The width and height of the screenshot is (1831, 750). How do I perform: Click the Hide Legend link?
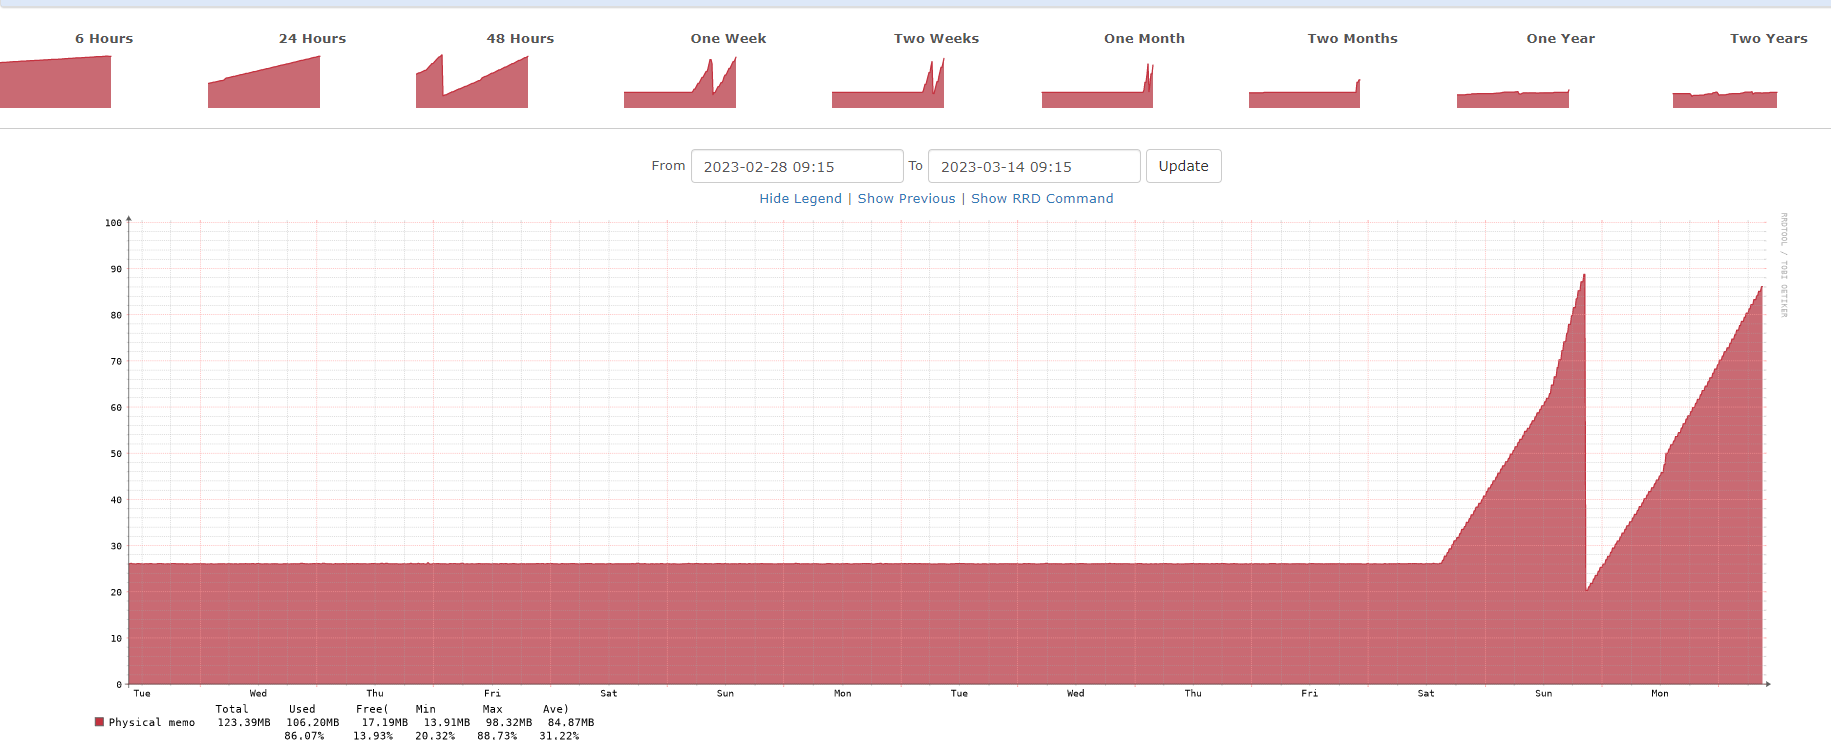click(800, 199)
